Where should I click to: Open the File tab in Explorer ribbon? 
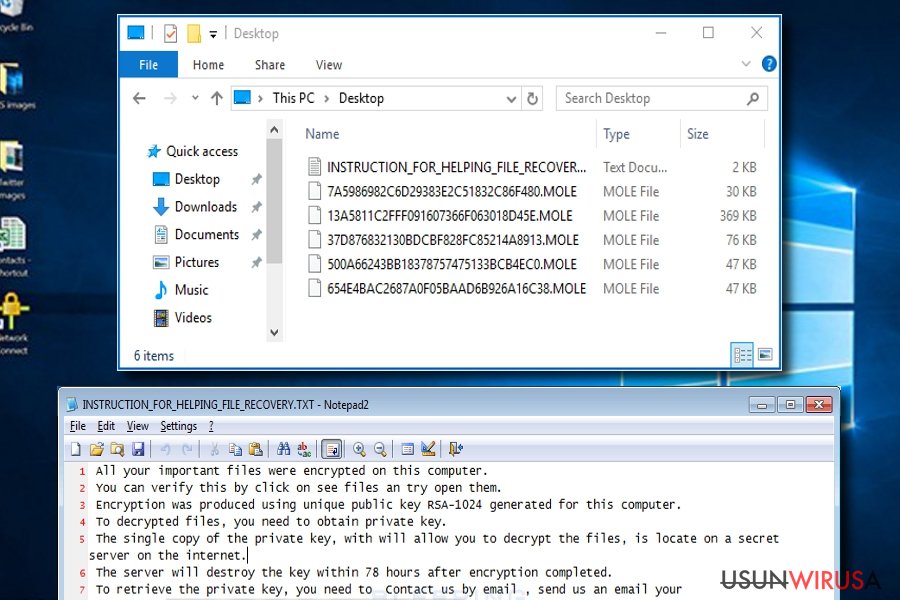149,65
